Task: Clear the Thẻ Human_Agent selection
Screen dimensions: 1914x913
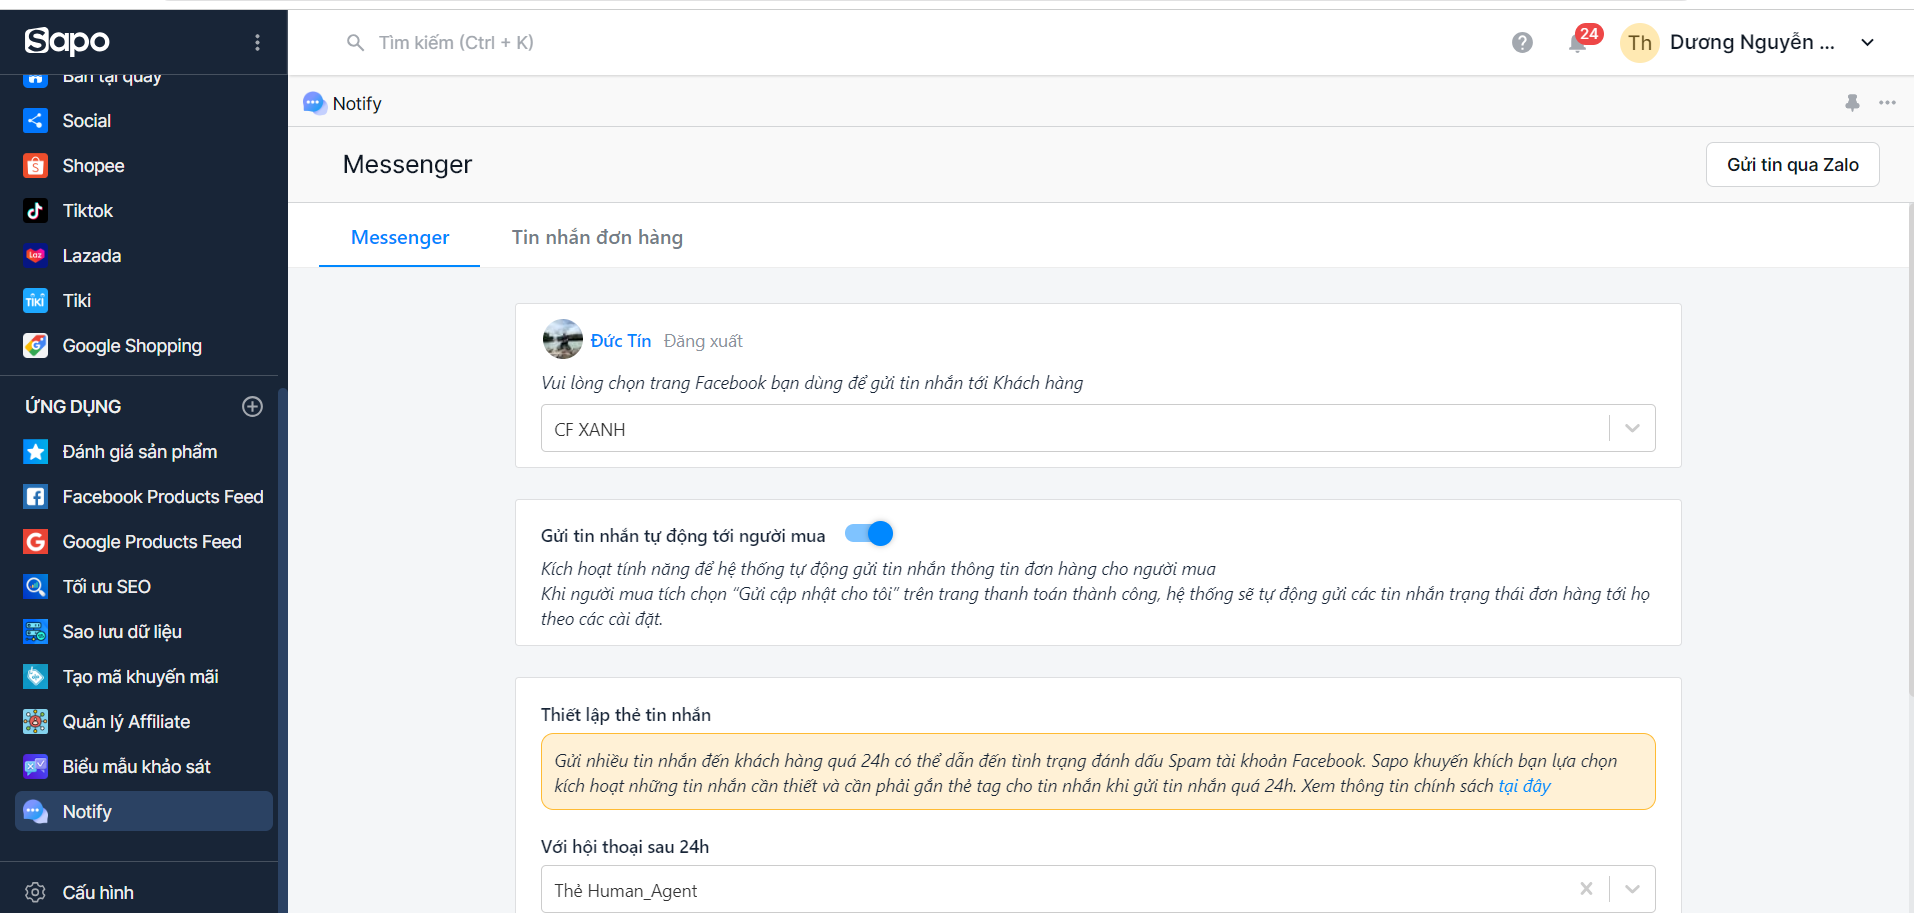Action: tap(1586, 889)
